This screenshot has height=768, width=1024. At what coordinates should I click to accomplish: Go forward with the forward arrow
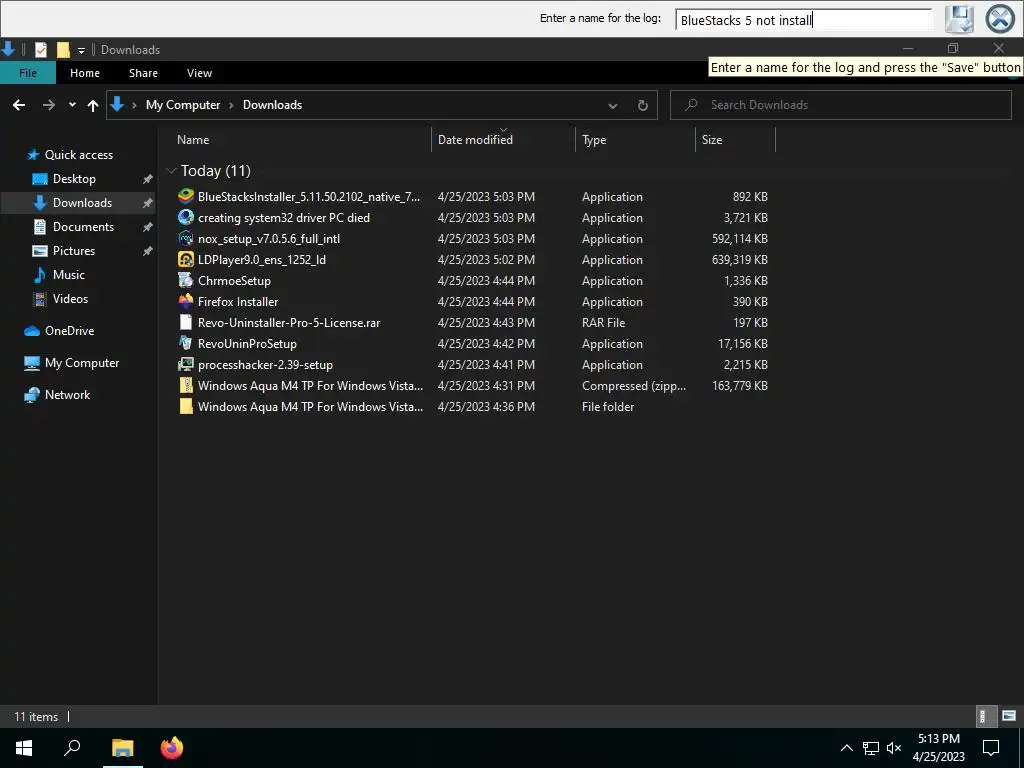click(x=48, y=105)
